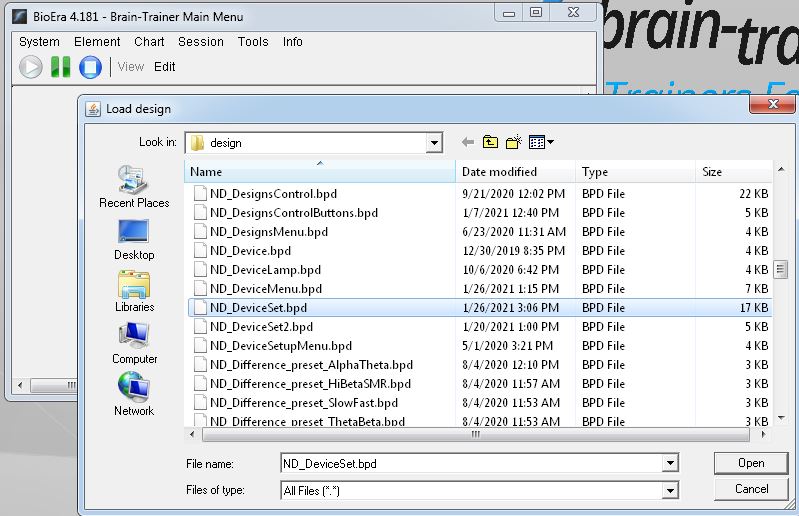Expand the Look in folder dropdown
The width and height of the screenshot is (799, 516).
coord(434,143)
